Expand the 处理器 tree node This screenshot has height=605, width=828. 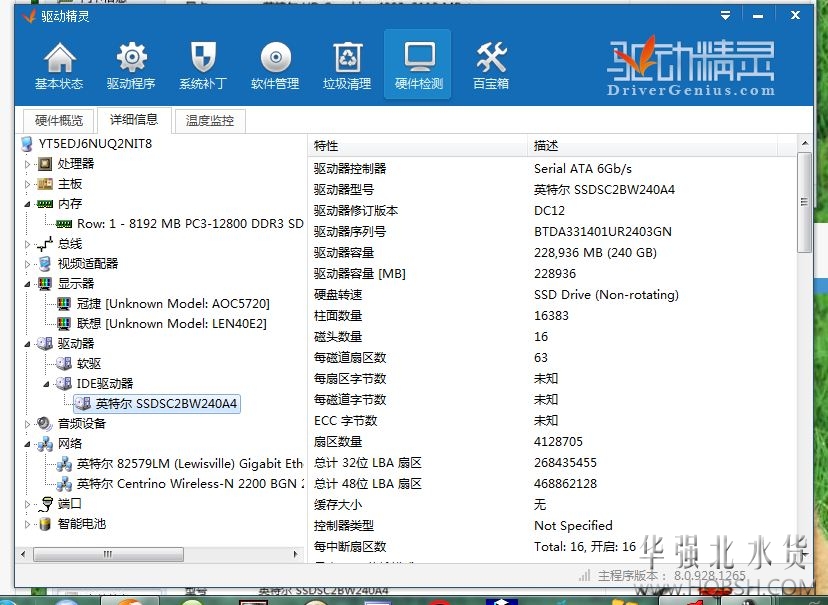pos(28,164)
